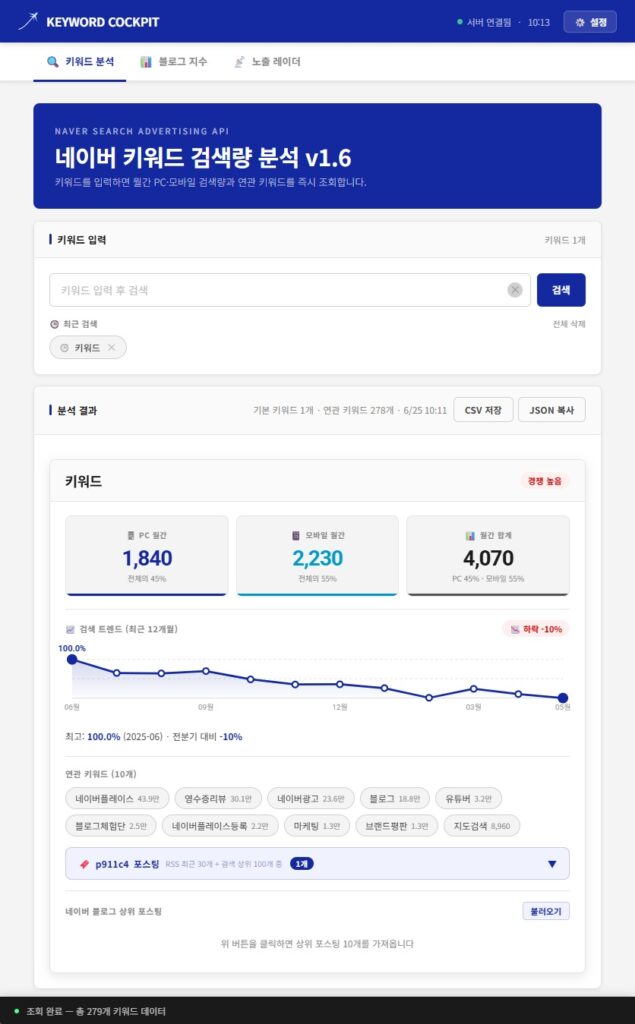The height and width of the screenshot is (1024, 635).
Task: Click the 06월 peak point on trend chart
Action: [72, 660]
